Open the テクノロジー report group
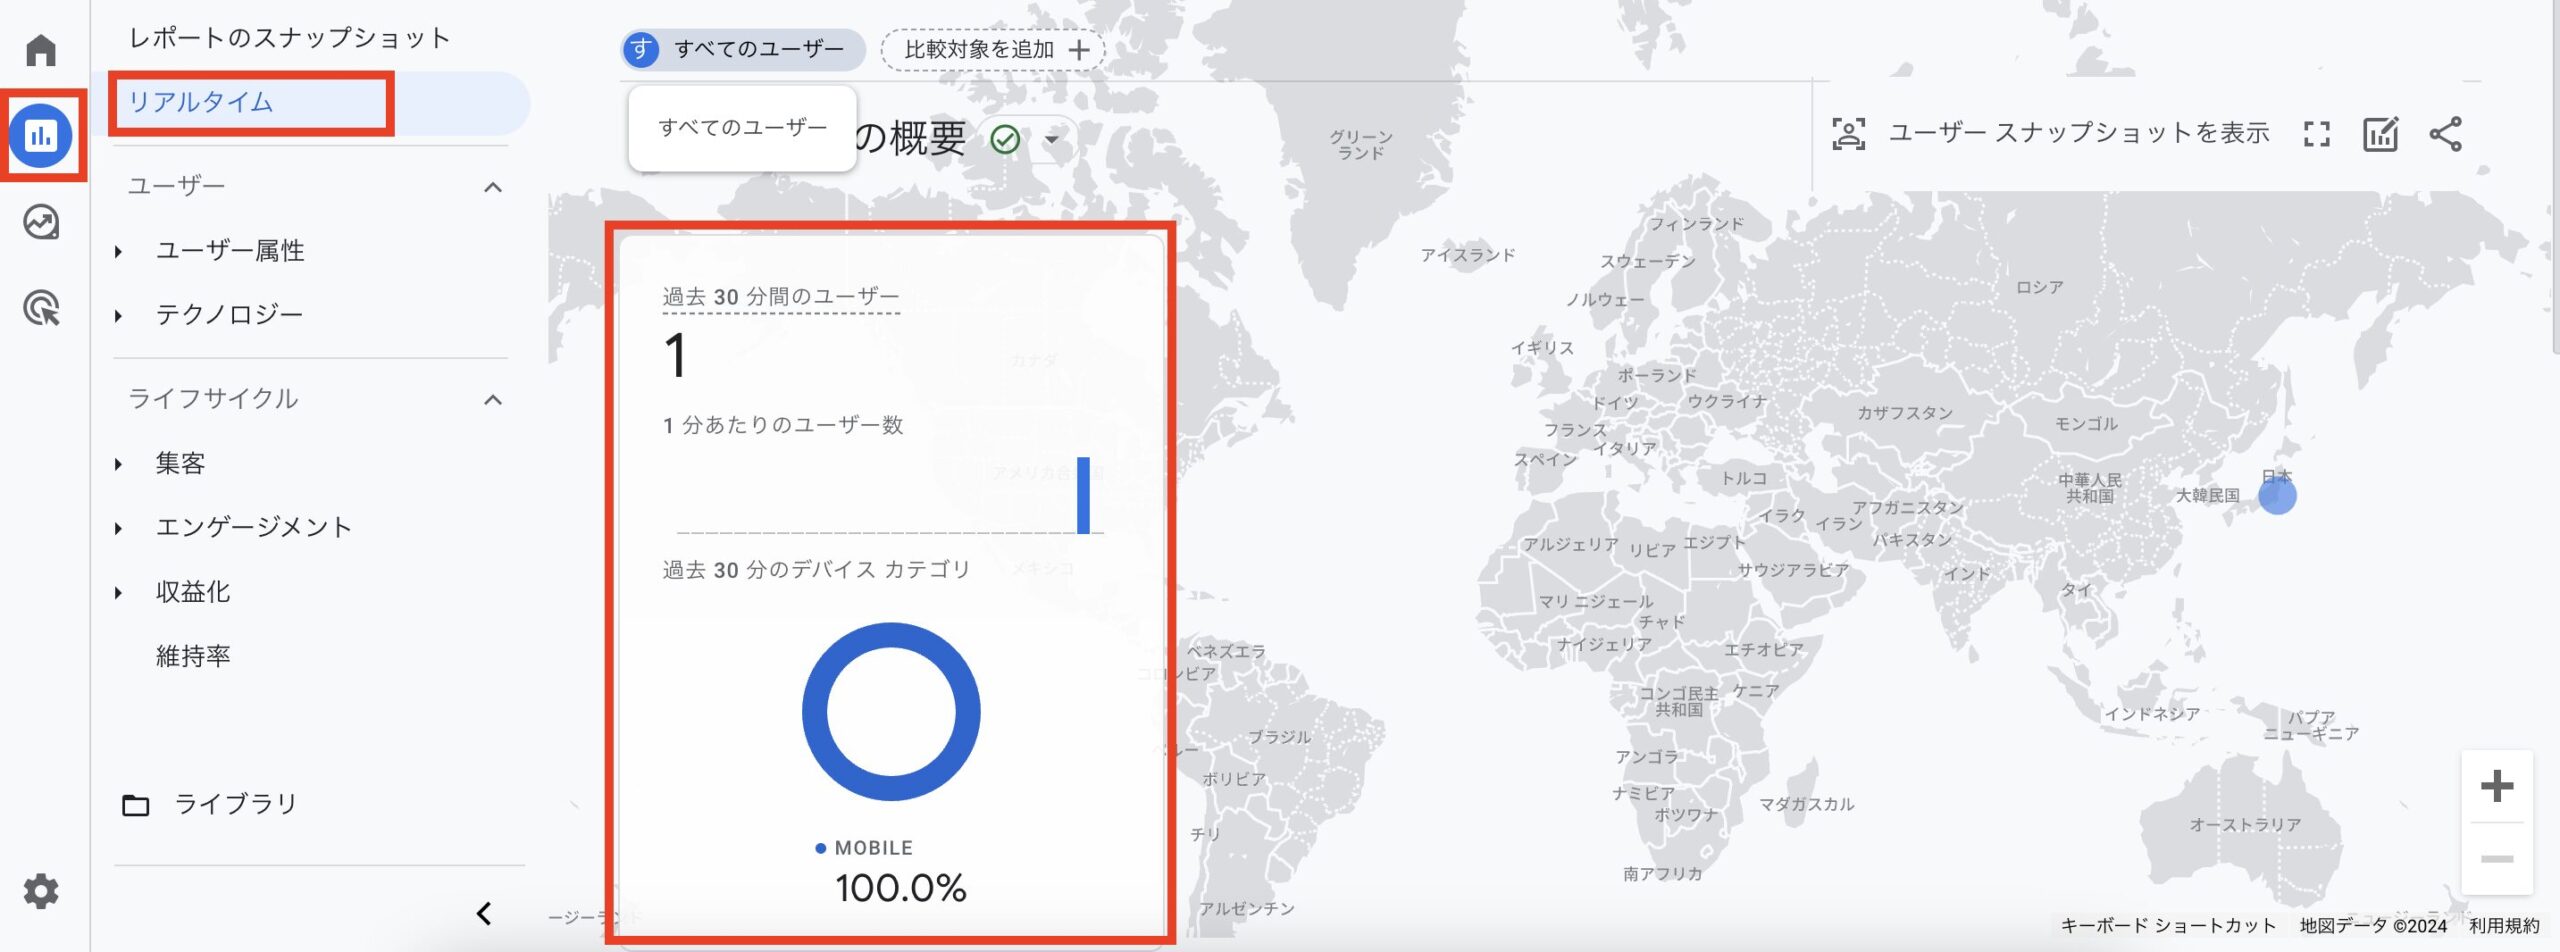 229,315
